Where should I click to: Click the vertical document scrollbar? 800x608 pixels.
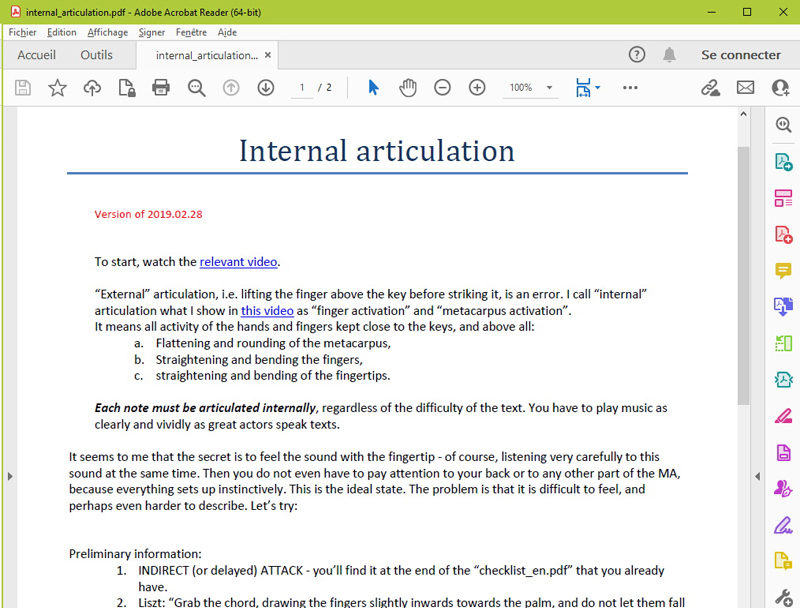tap(743, 270)
